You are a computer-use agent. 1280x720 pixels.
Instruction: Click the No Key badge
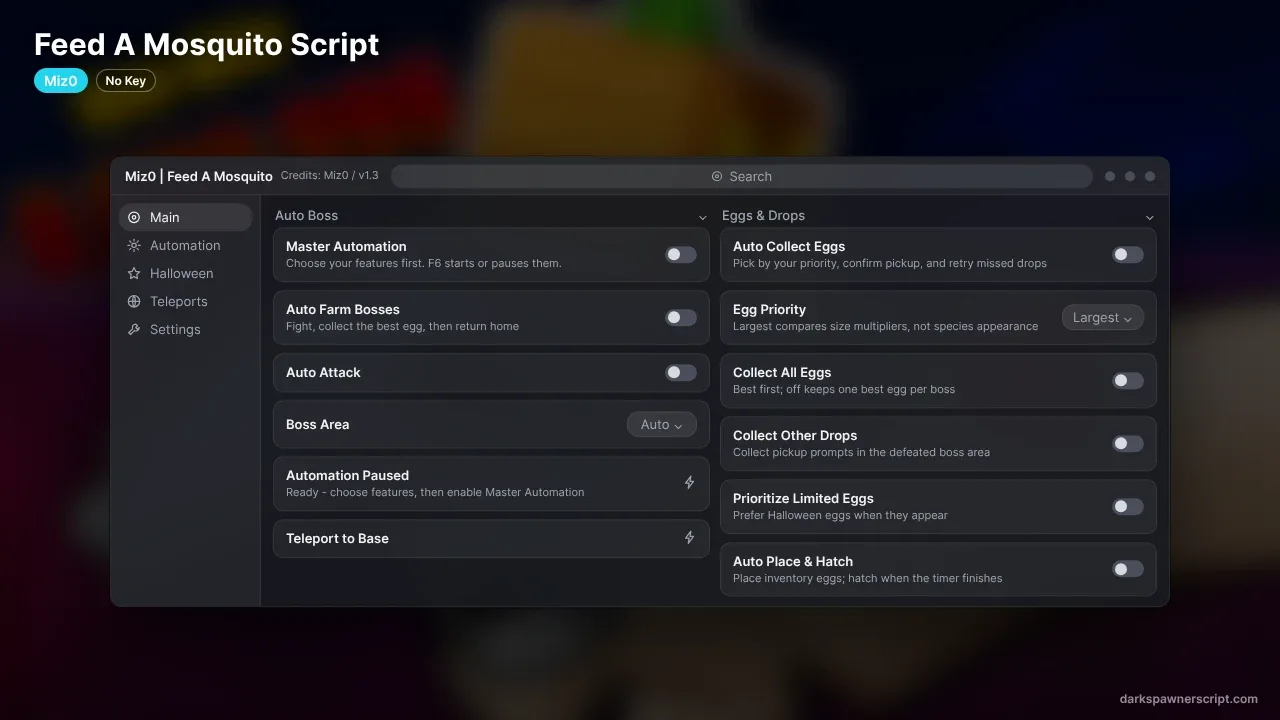tap(126, 81)
